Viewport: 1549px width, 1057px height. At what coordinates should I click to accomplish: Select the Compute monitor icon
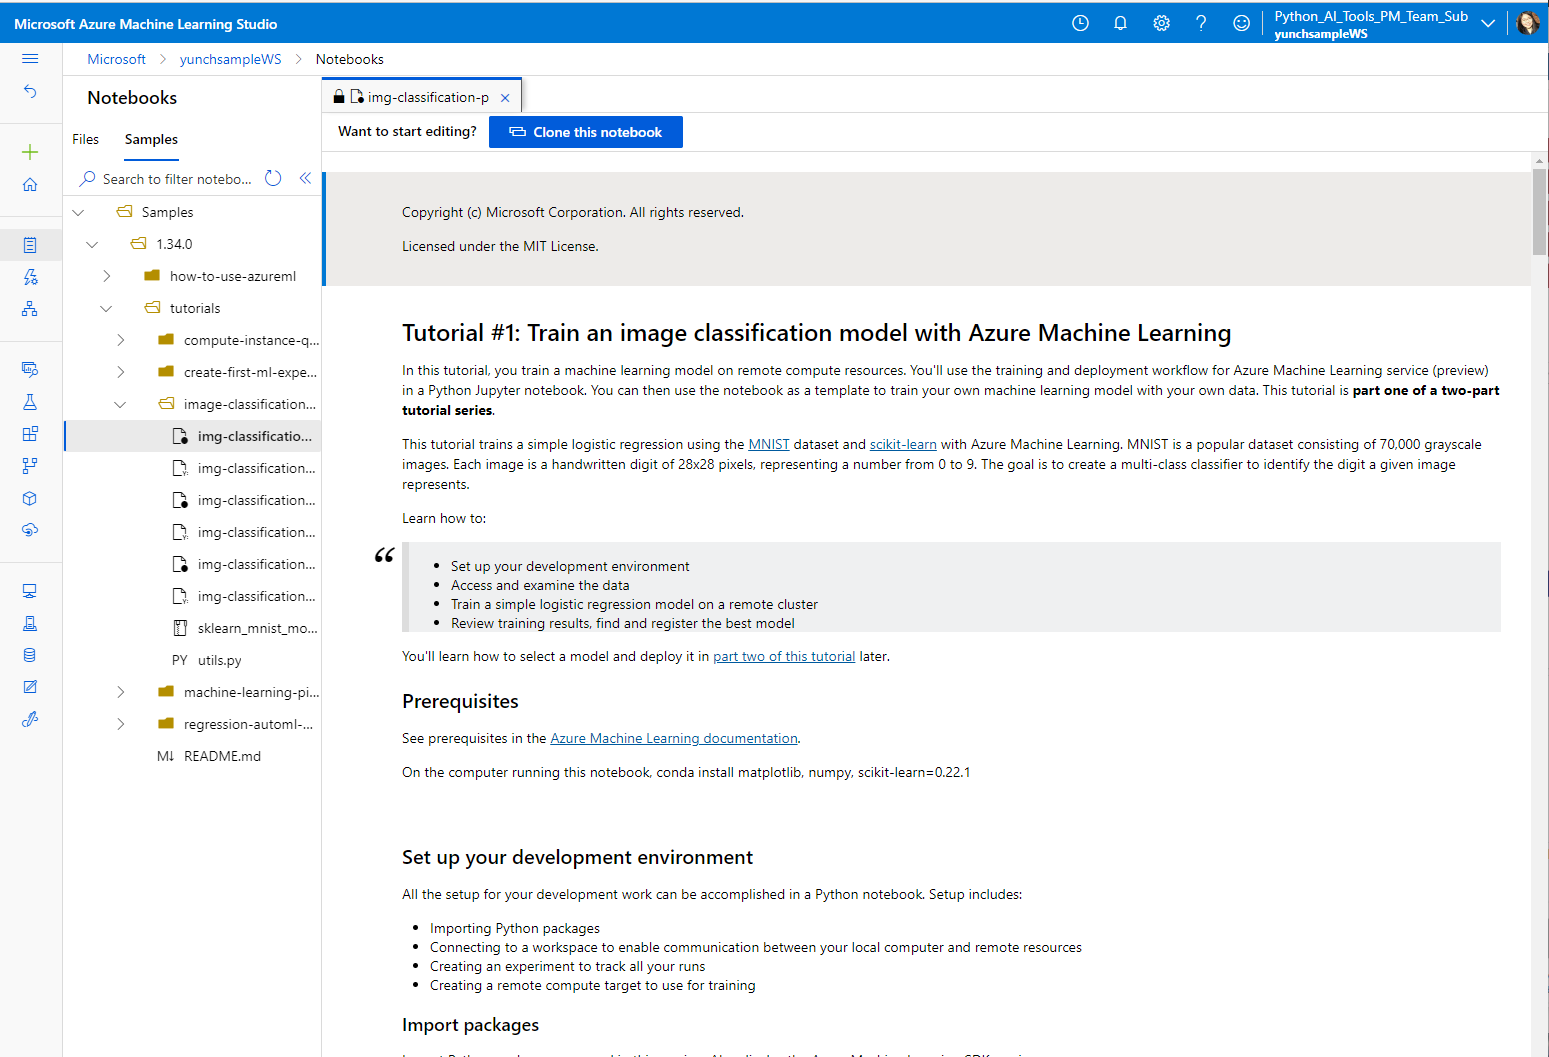pyautogui.click(x=30, y=590)
